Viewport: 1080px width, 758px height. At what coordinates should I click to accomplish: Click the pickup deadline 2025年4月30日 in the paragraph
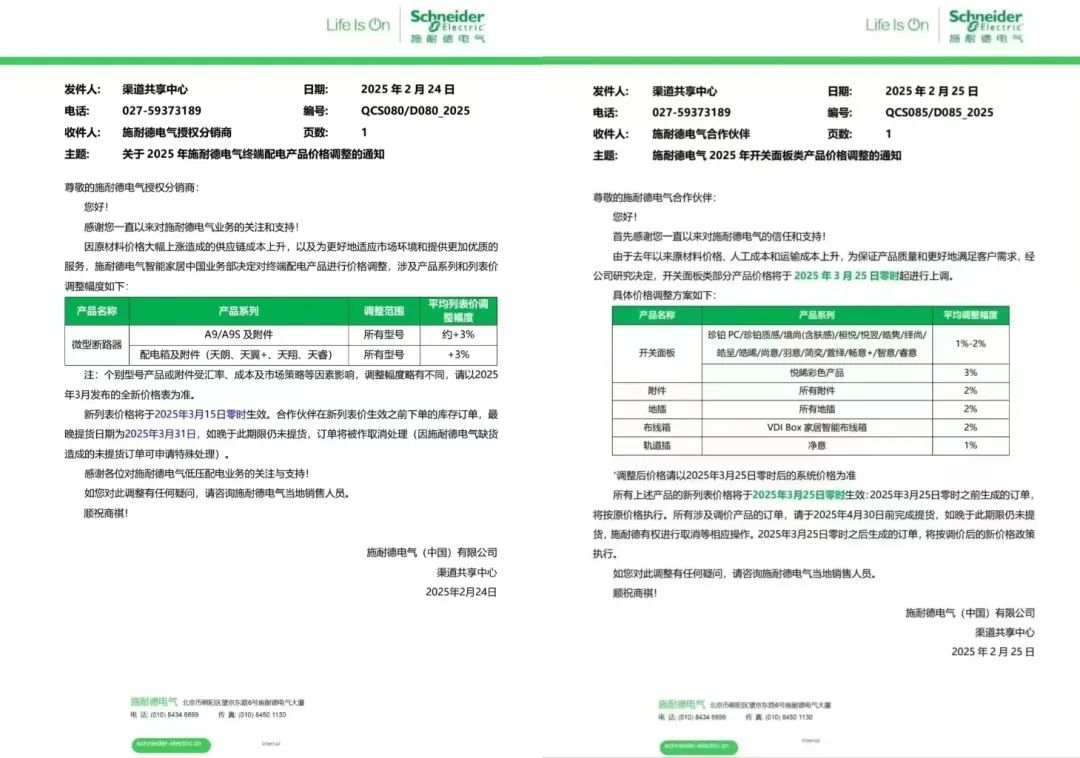tap(849, 514)
